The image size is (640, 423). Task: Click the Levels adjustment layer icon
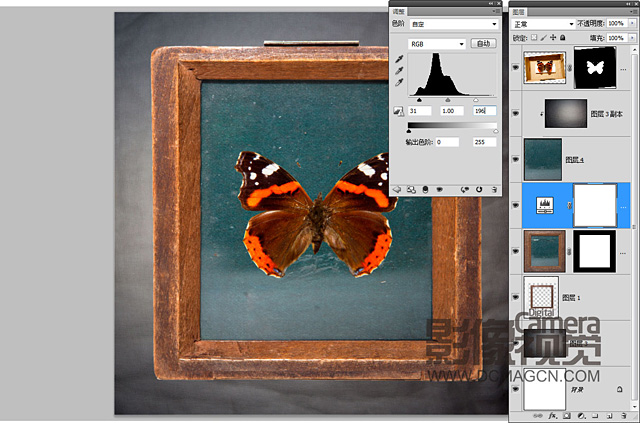pos(544,205)
